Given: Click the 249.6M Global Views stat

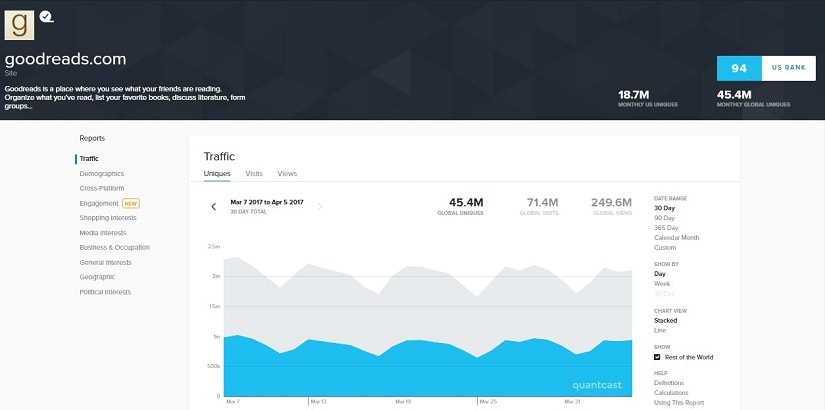Looking at the screenshot, I should pos(611,206).
